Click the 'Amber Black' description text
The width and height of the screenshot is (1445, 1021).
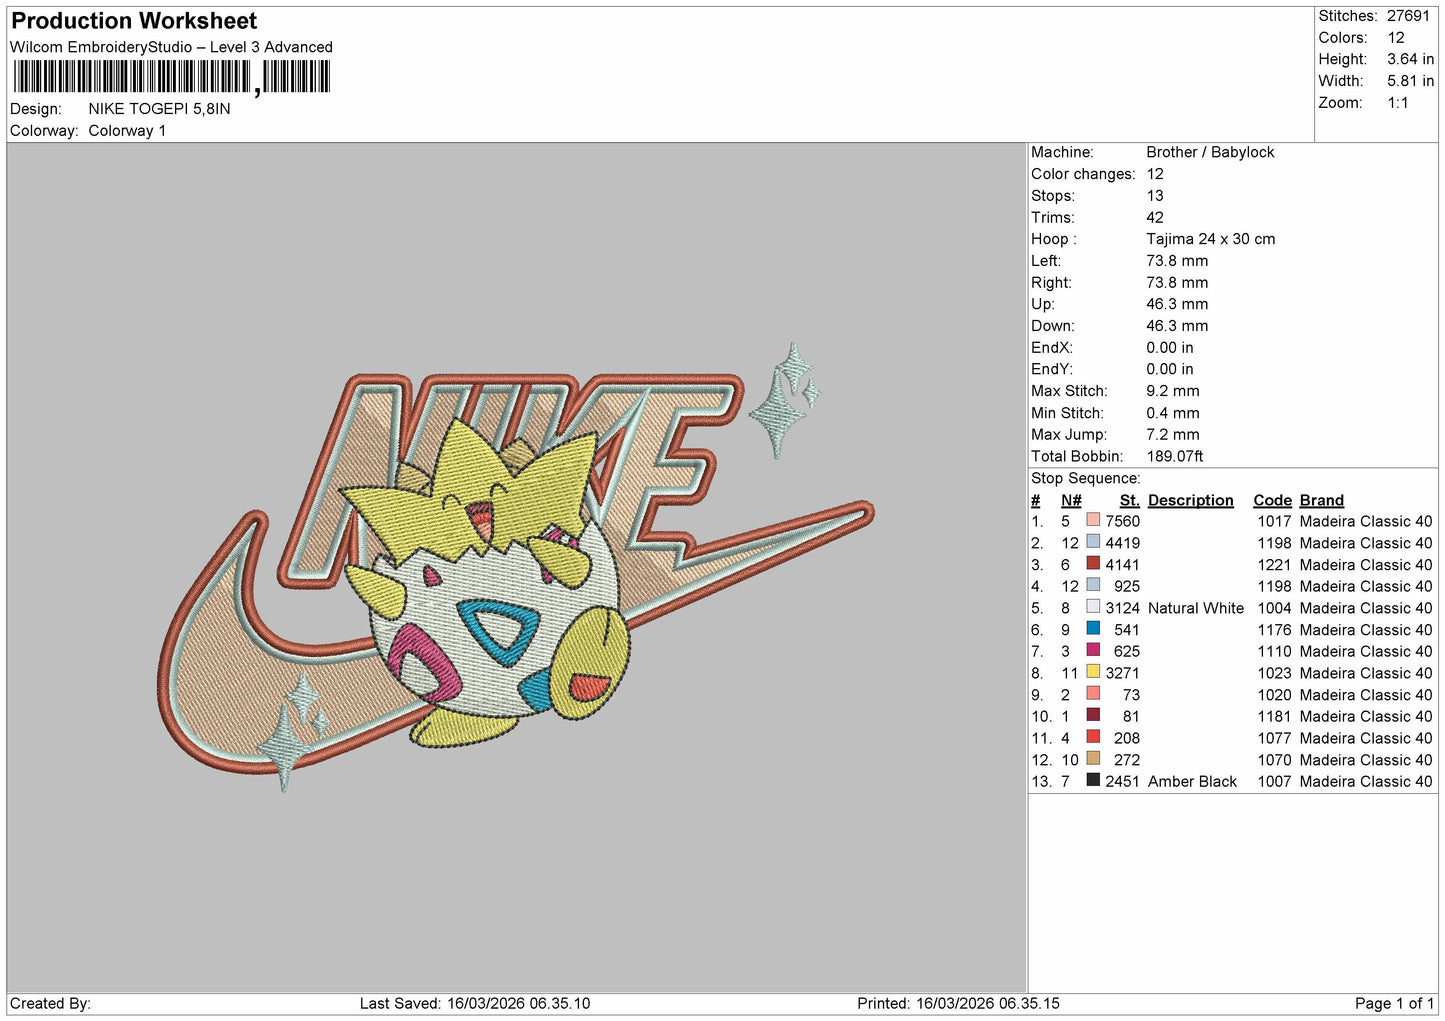point(1192,781)
